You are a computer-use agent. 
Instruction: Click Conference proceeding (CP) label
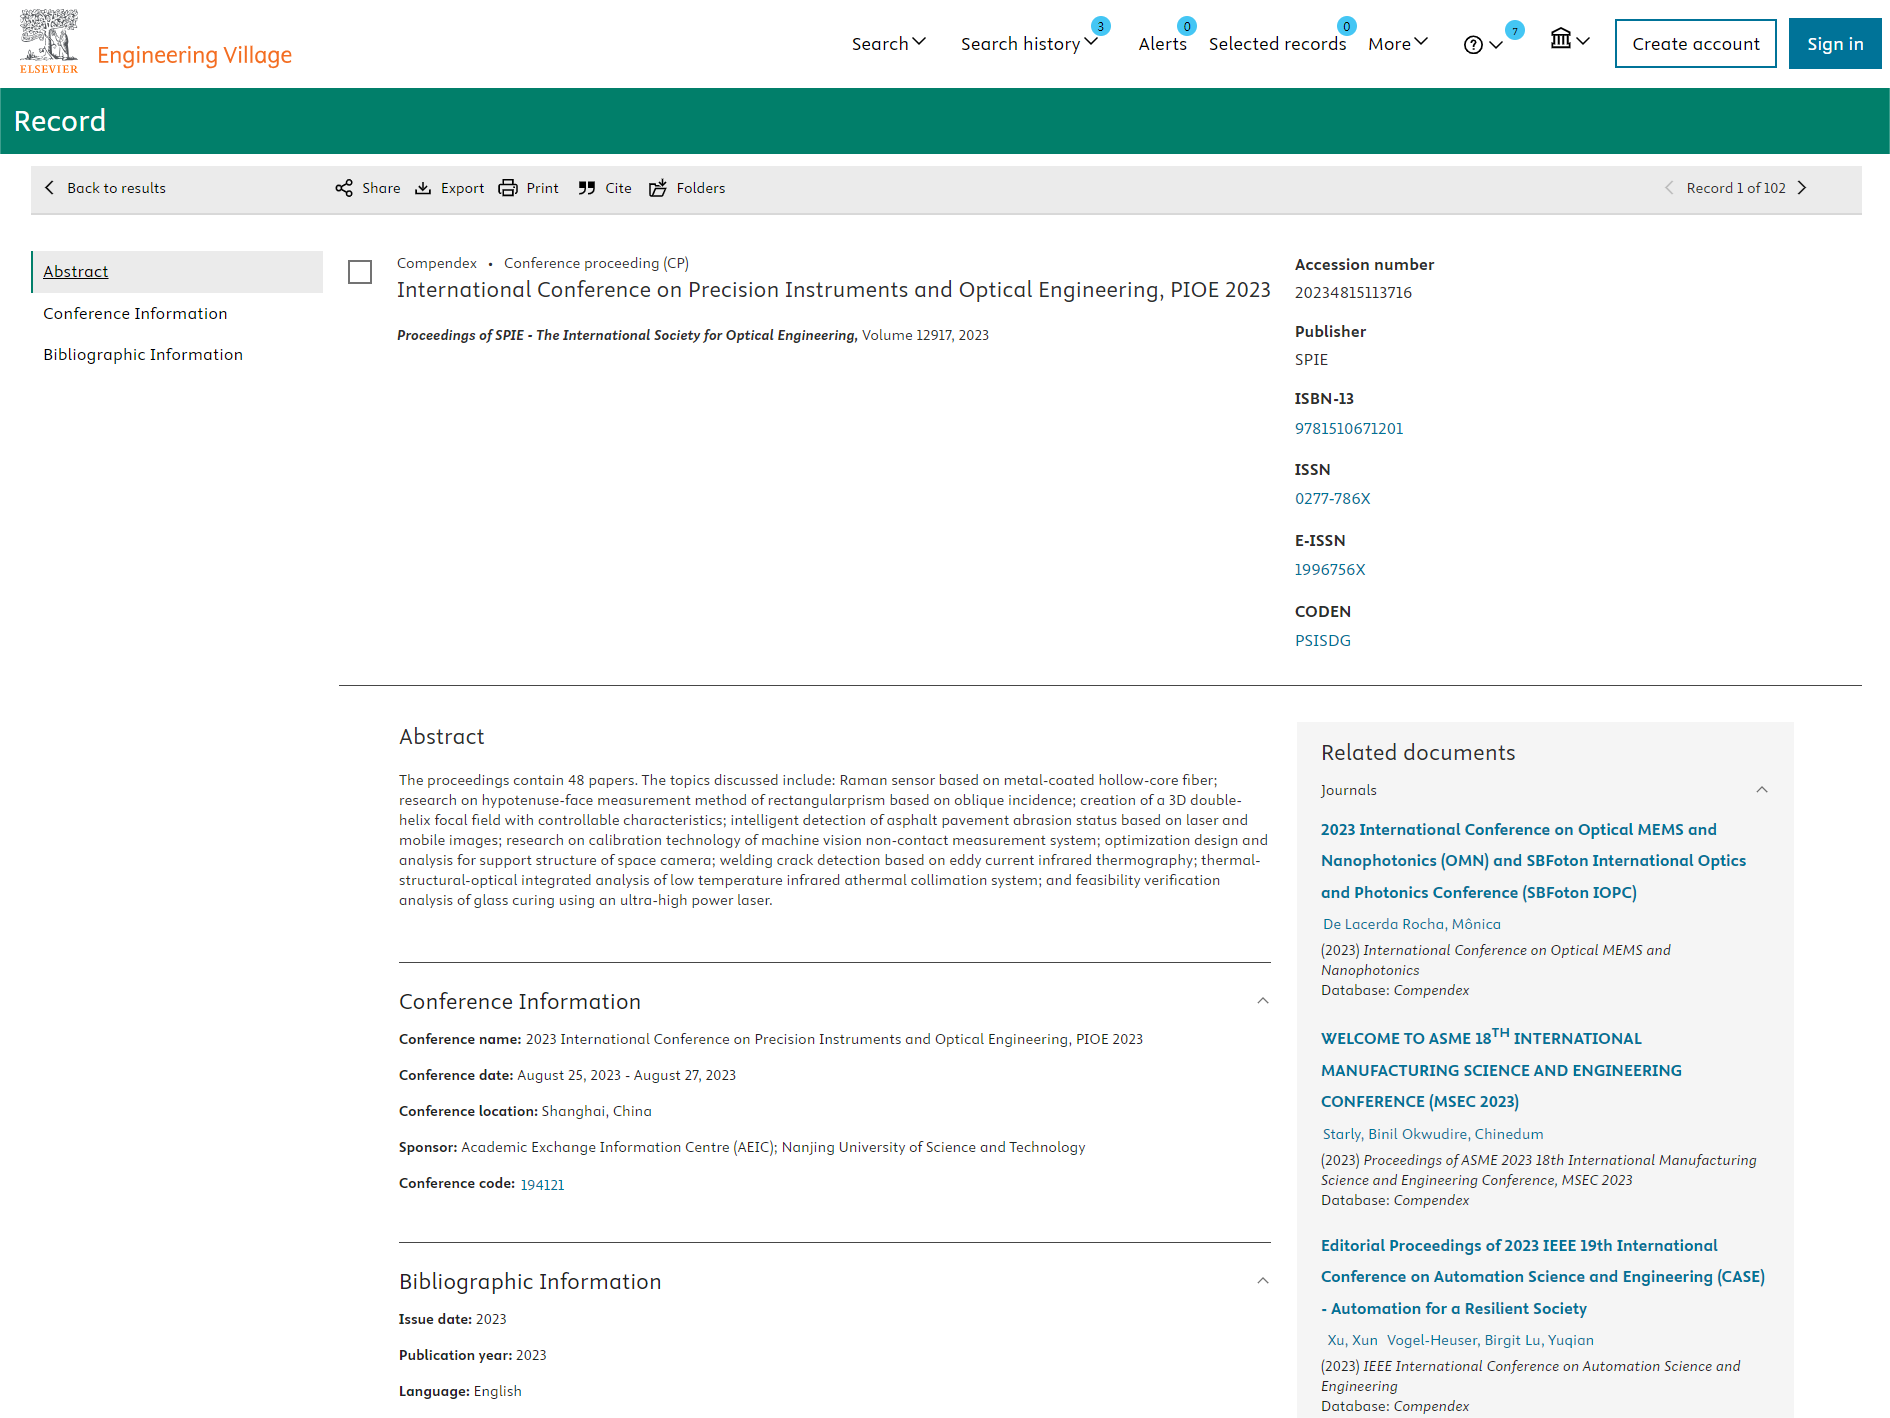click(x=596, y=263)
